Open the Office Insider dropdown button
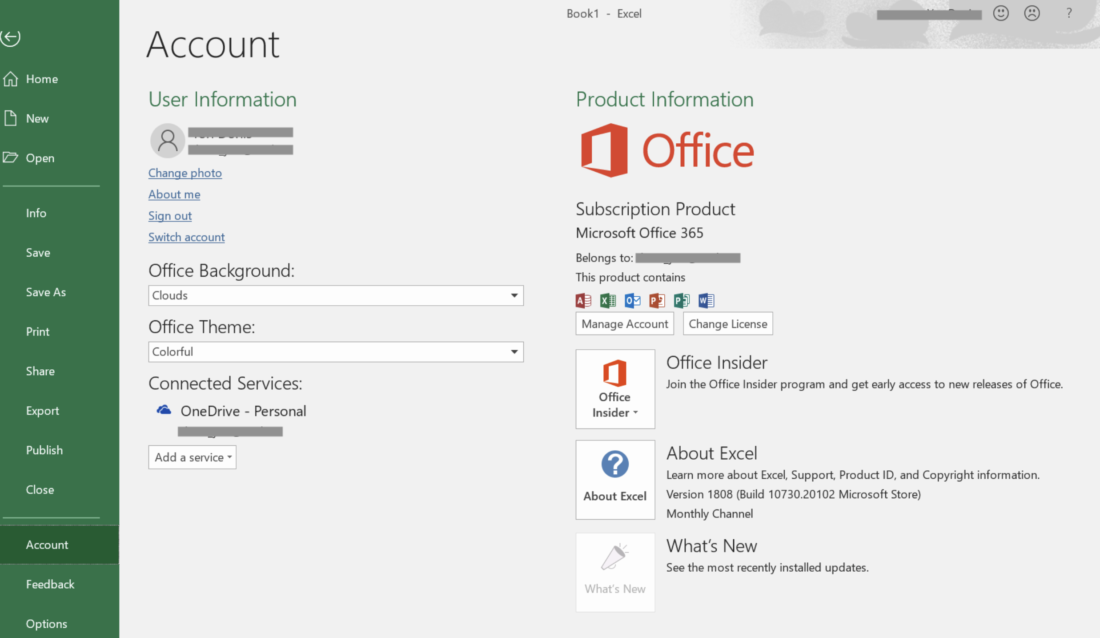1100x638 pixels. 615,389
